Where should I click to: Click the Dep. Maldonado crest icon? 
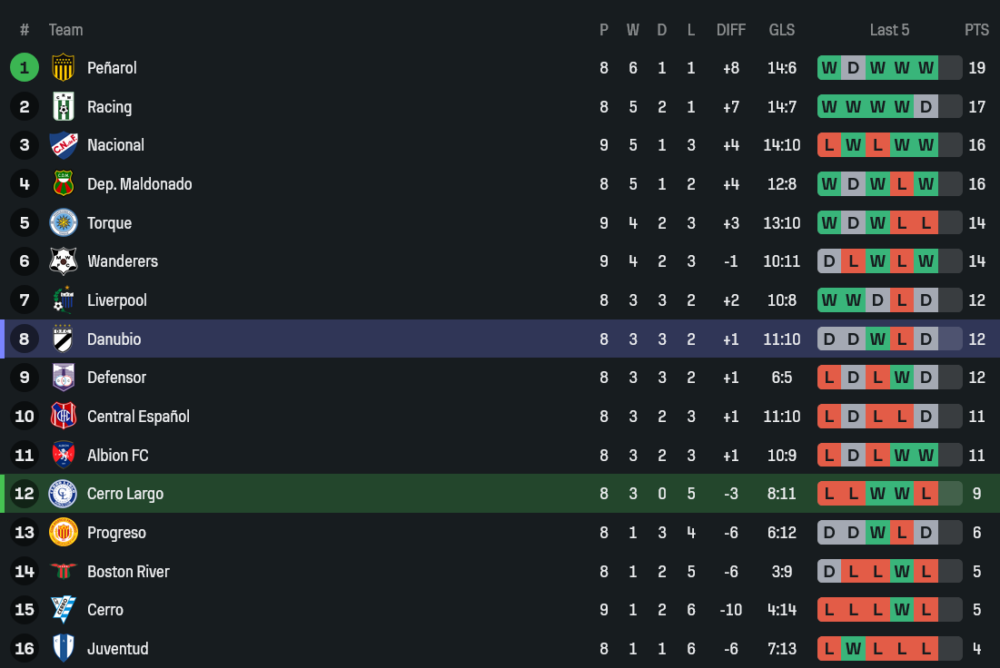63,184
